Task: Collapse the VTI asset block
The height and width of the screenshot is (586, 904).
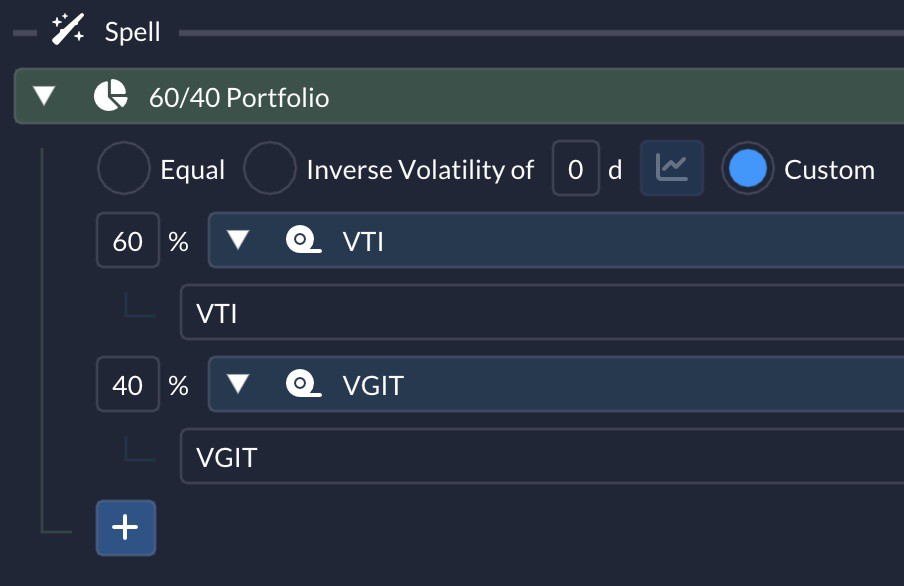Action: tap(238, 240)
